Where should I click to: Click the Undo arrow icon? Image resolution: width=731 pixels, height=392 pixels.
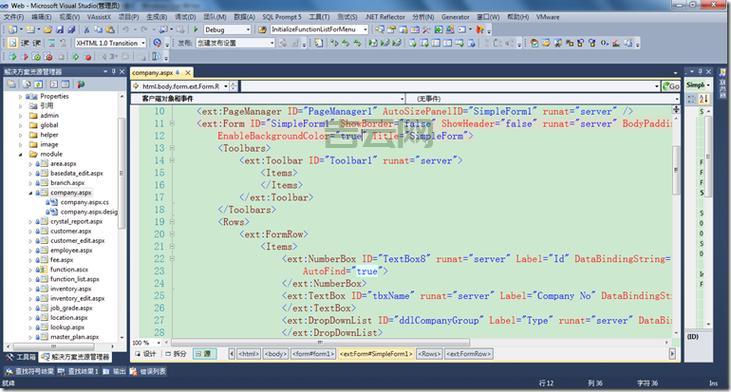point(126,29)
